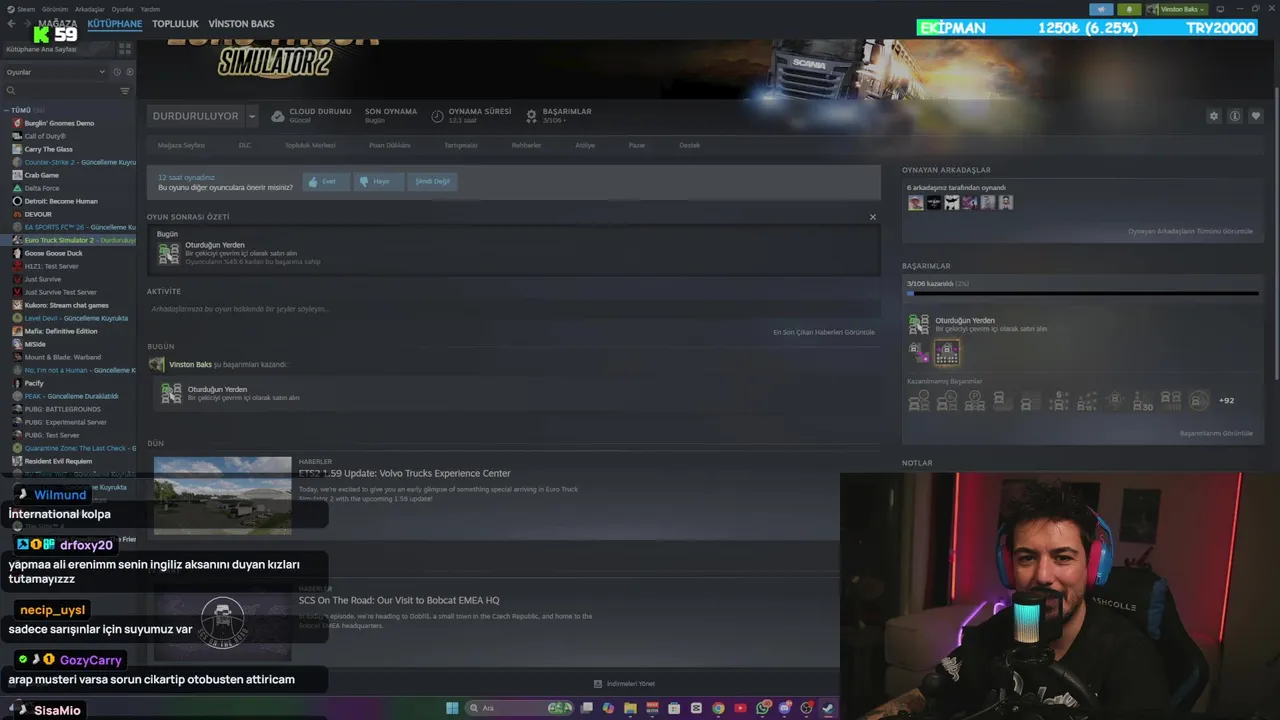Screen dimensions: 1280x720
Task: Click the Oynama Süresi clock icon
Action: coord(437,116)
